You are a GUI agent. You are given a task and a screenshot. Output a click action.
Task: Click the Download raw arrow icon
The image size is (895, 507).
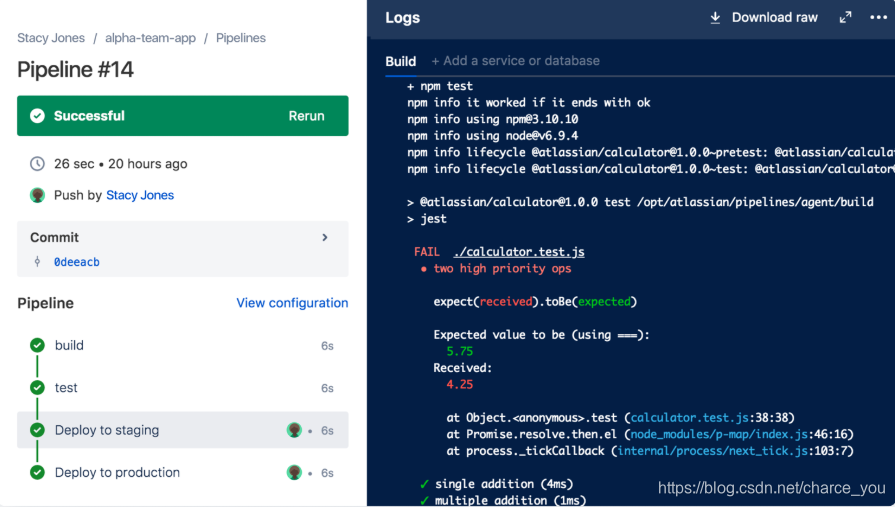pyautogui.click(x=715, y=18)
